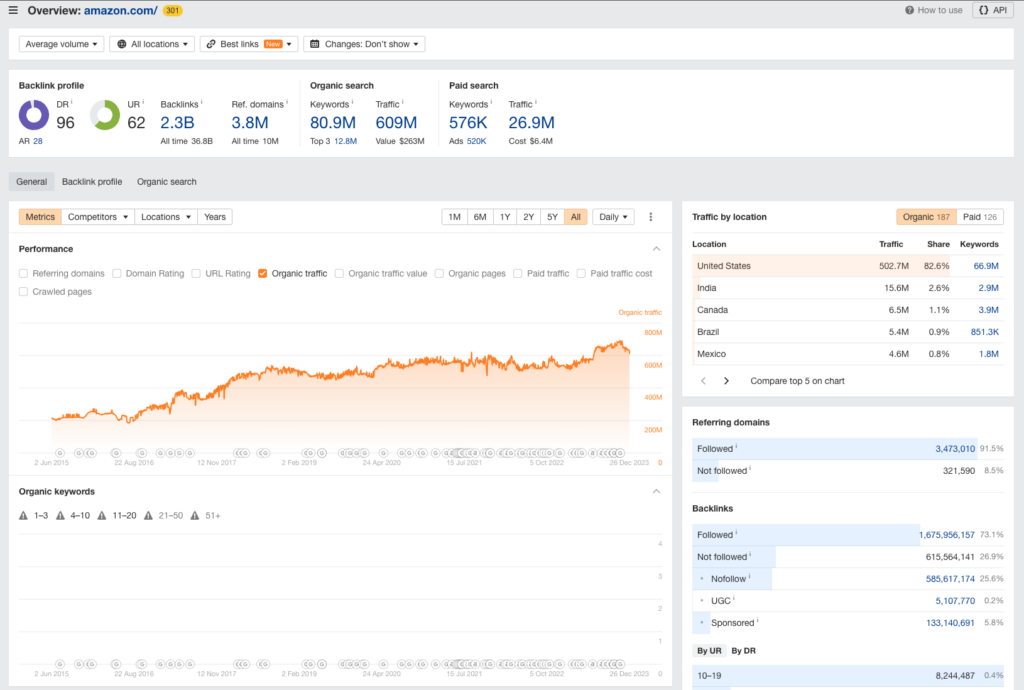The width and height of the screenshot is (1024, 690).
Task: Click warning icon next to 11–20 keywords
Action: 102,516
